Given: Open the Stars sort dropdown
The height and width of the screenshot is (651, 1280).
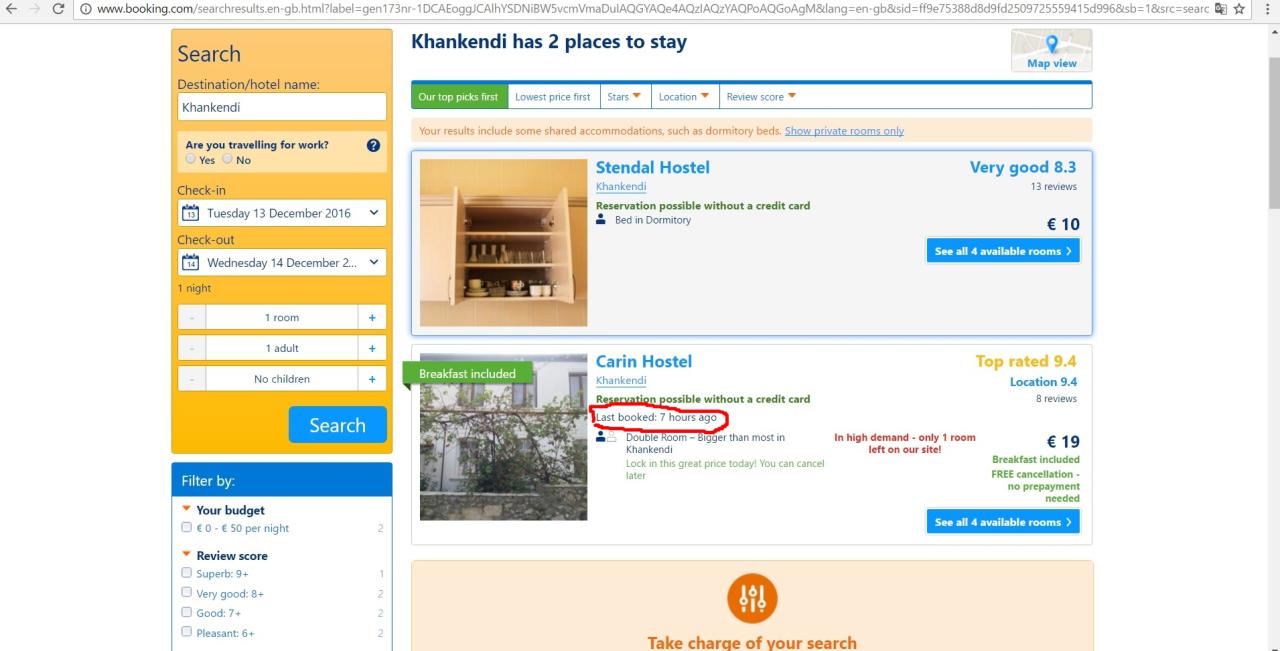Looking at the screenshot, I should 624,97.
